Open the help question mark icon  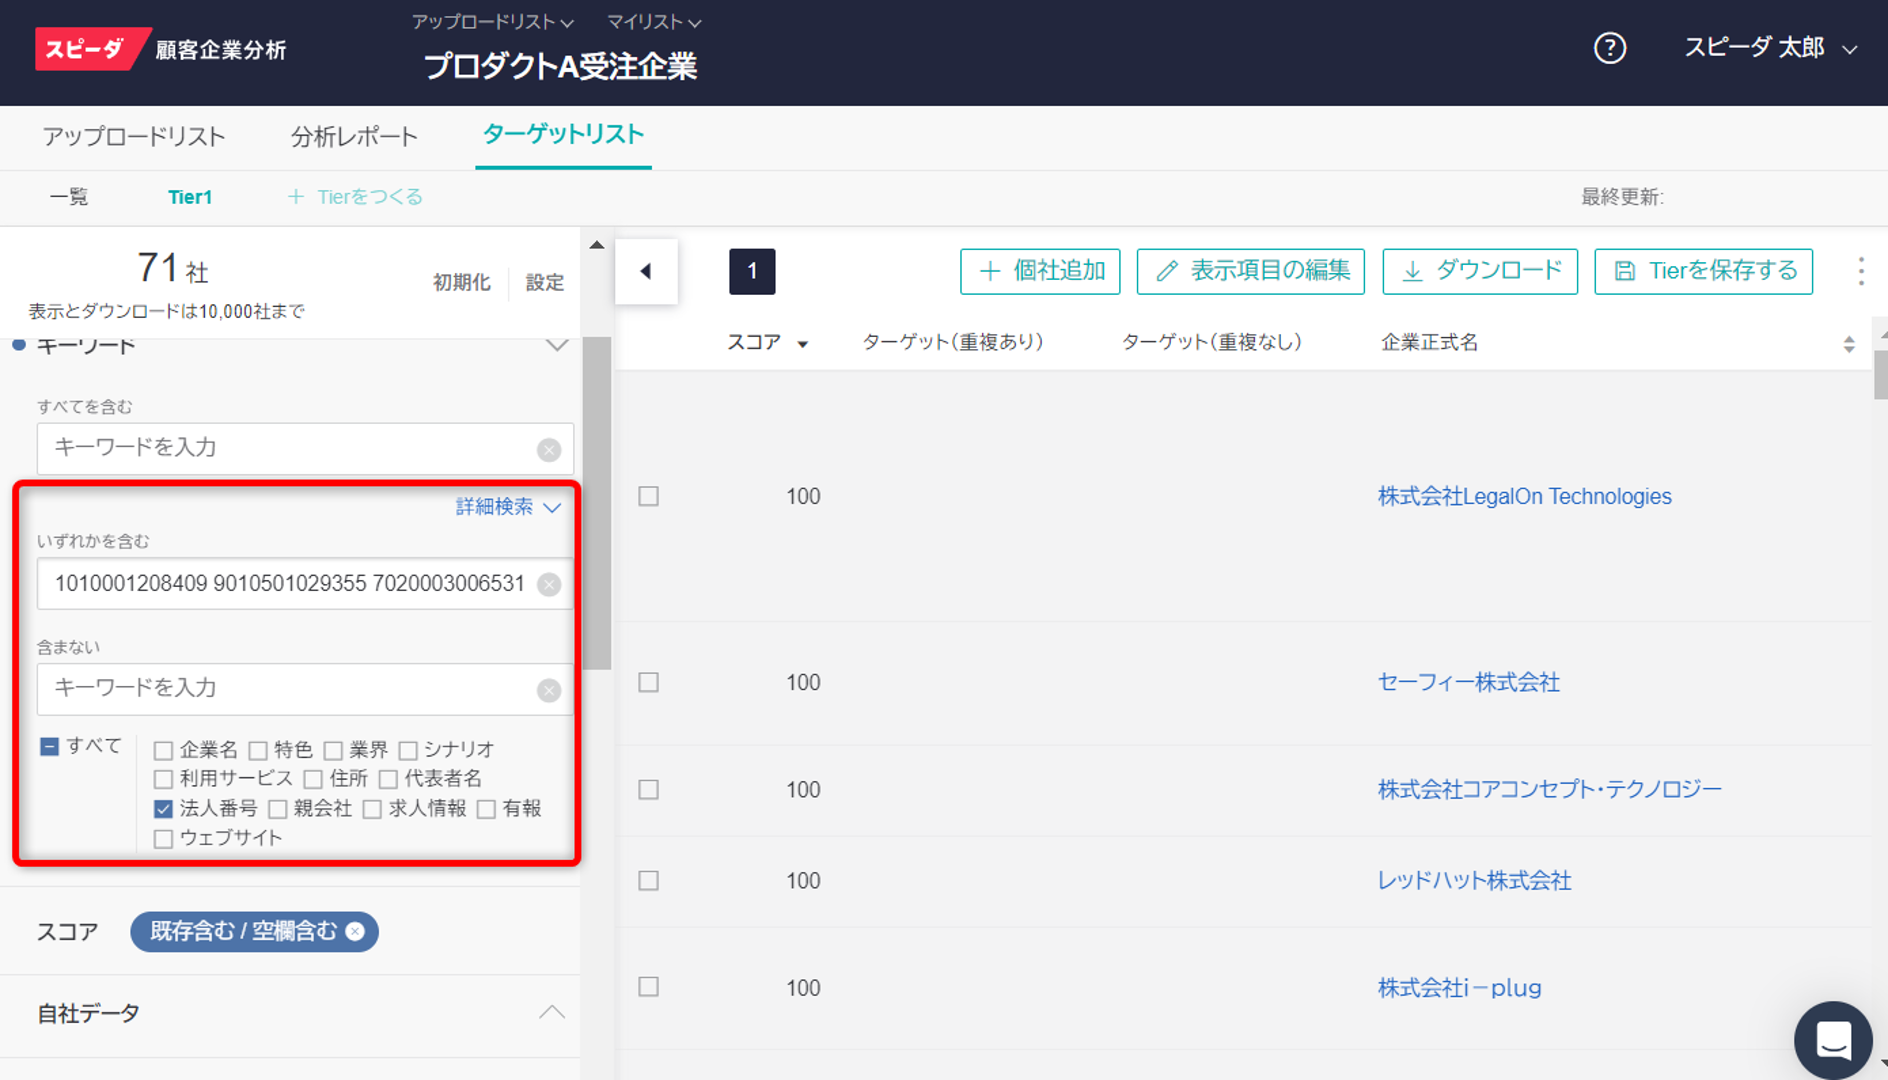coord(1609,48)
